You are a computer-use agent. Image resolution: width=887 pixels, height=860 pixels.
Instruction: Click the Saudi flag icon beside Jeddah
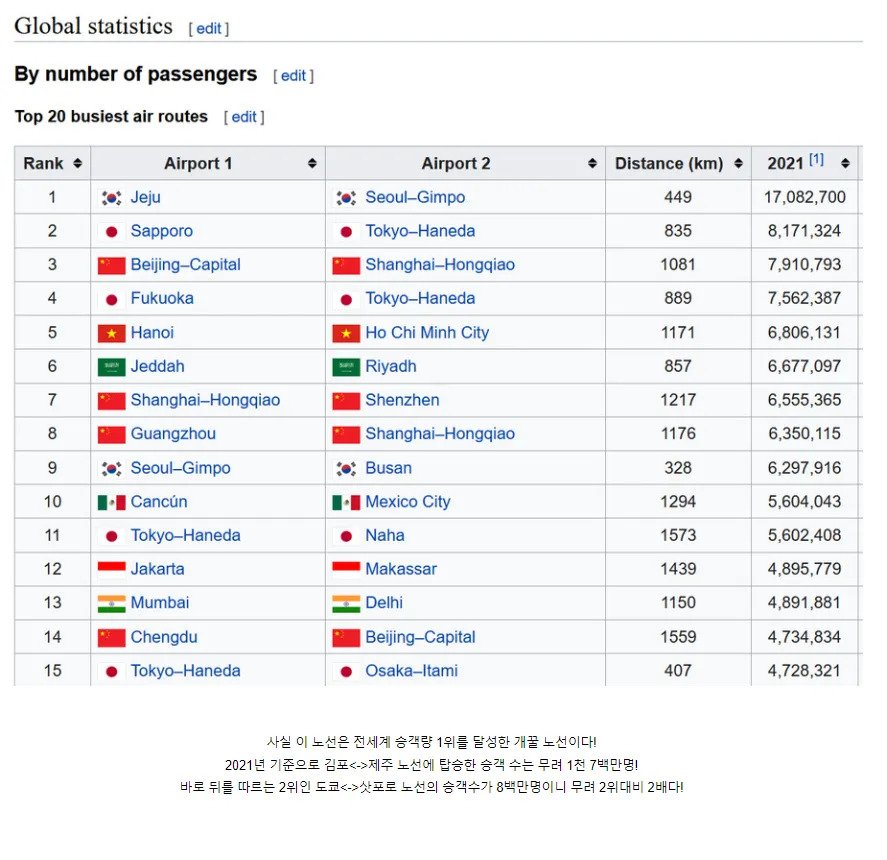pos(110,366)
